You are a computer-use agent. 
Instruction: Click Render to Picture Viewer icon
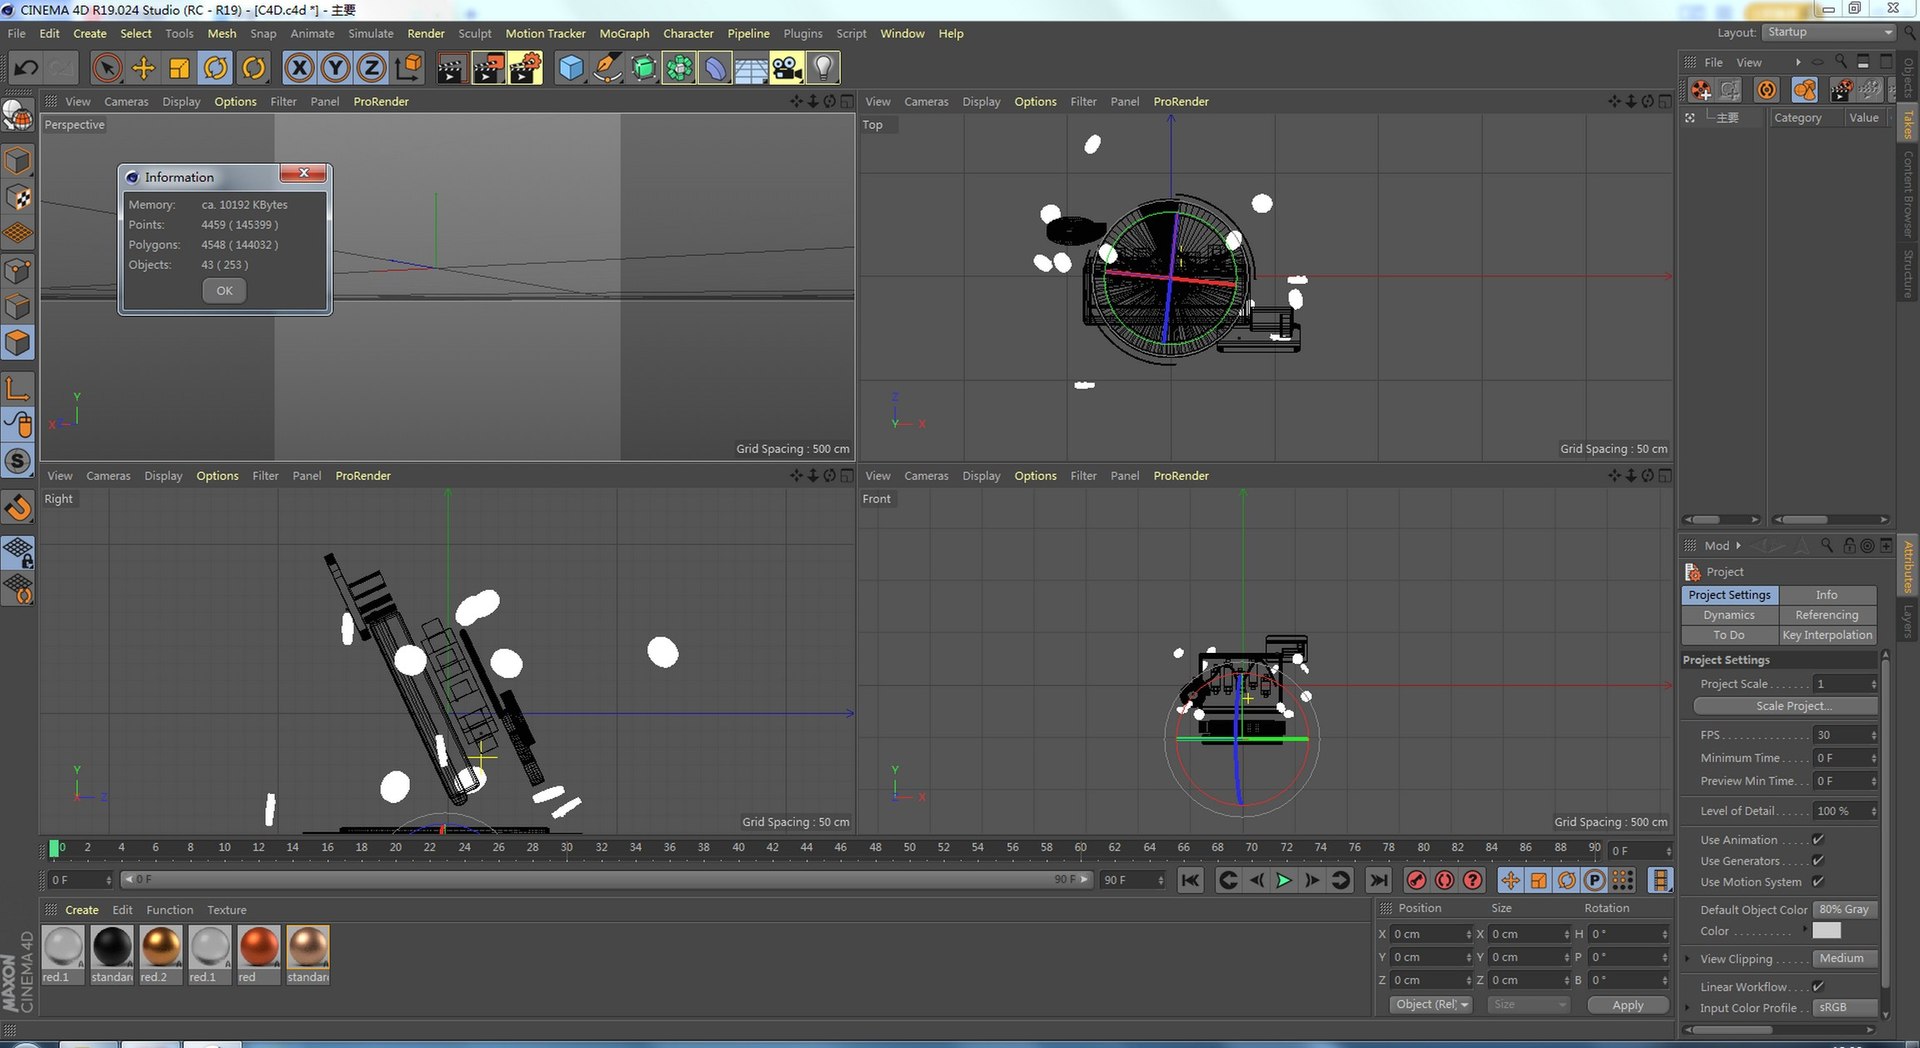point(488,68)
